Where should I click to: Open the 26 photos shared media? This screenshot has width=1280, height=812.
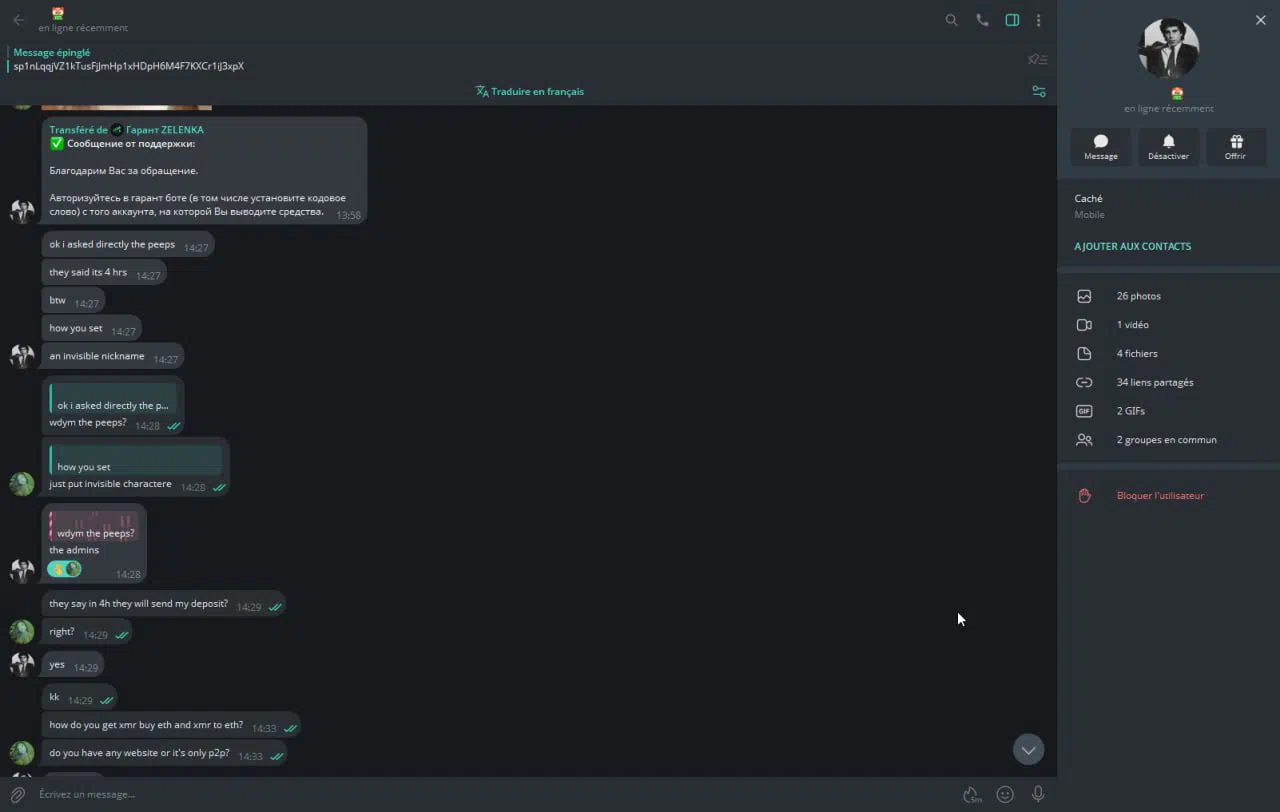1138,296
